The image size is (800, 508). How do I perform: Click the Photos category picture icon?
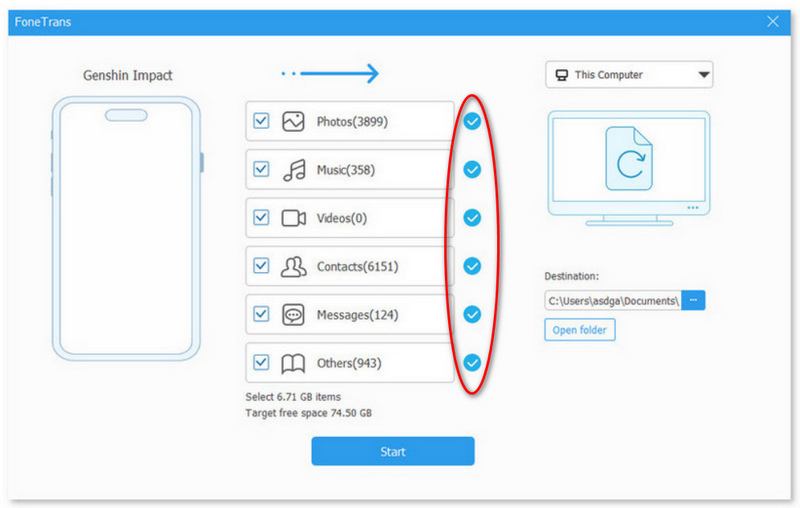point(293,122)
